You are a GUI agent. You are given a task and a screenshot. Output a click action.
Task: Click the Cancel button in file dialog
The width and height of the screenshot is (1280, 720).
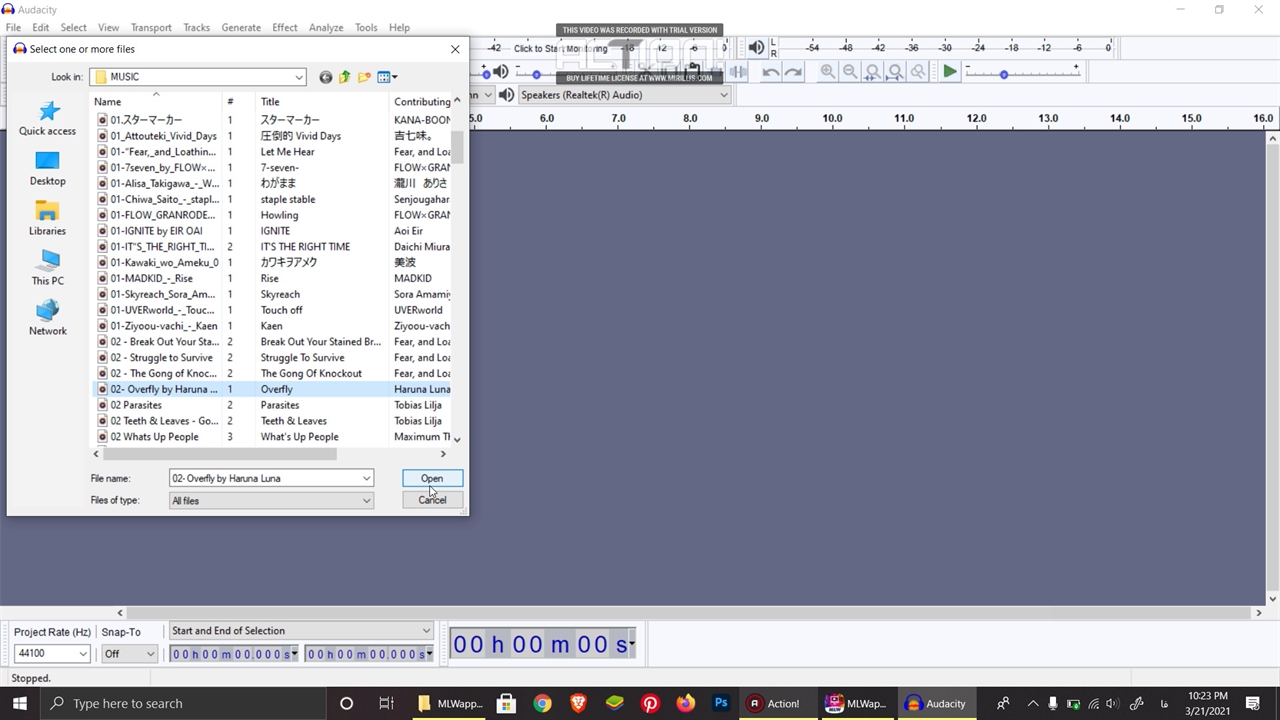[432, 500]
